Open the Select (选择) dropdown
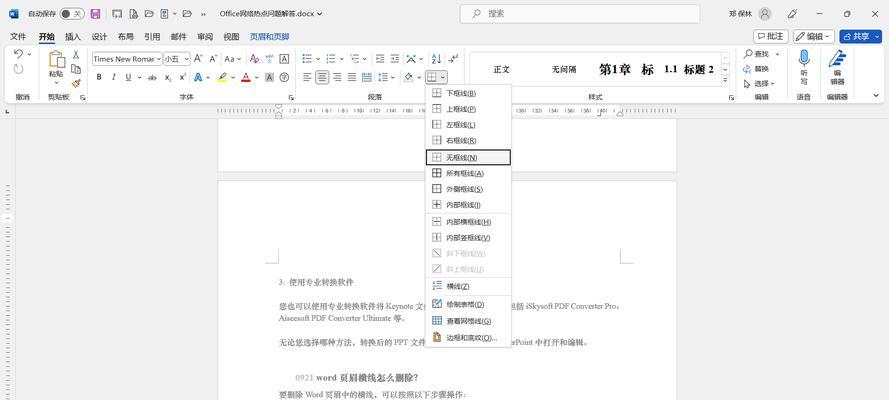This screenshot has width=889, height=400. tap(759, 83)
